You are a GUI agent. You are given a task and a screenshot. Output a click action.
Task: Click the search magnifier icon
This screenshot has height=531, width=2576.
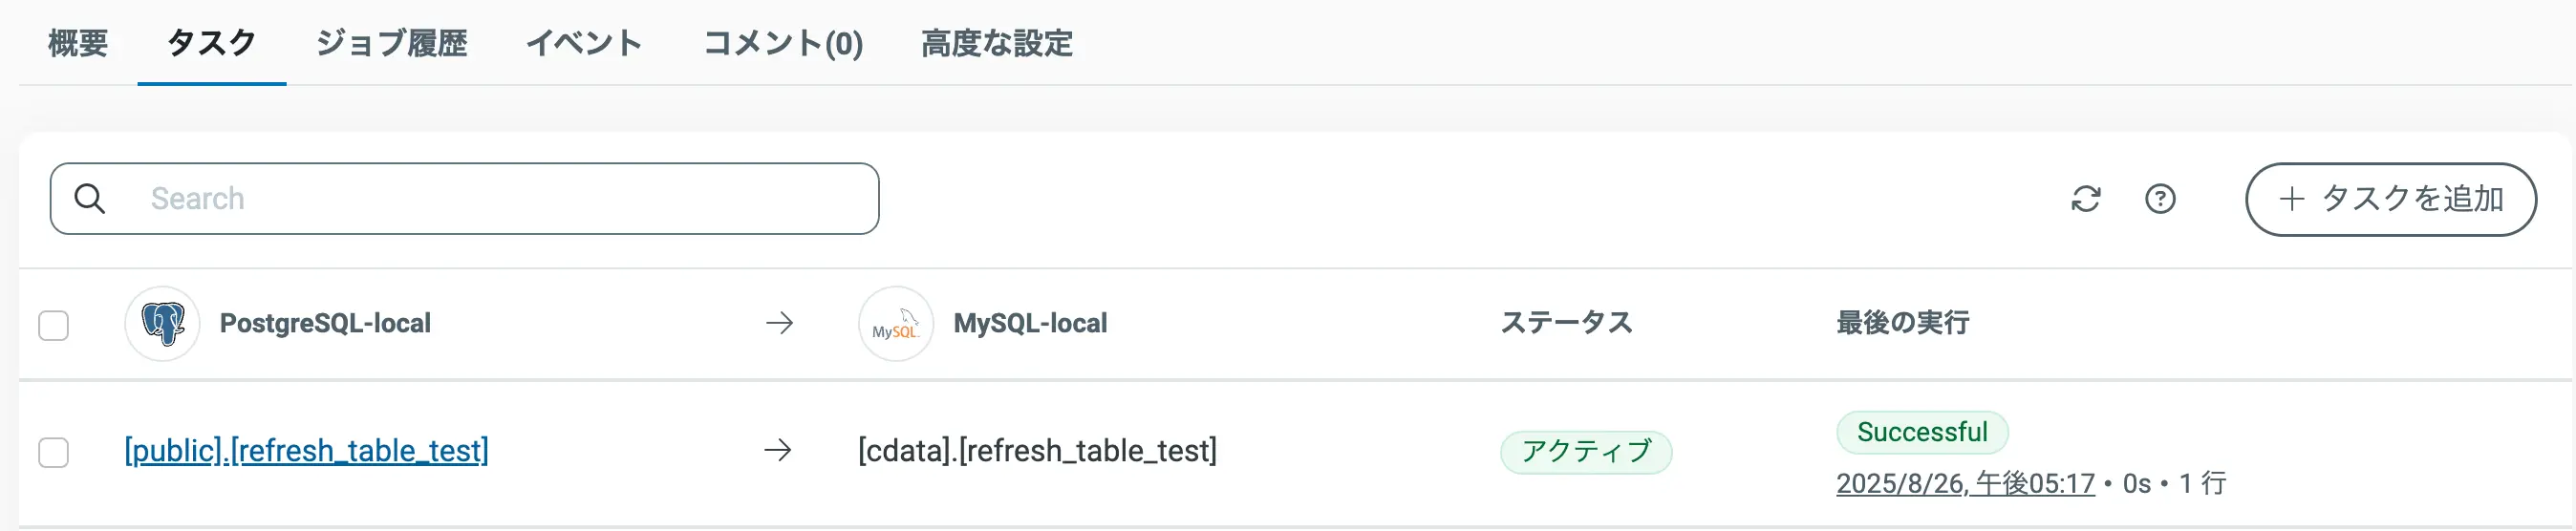point(90,199)
